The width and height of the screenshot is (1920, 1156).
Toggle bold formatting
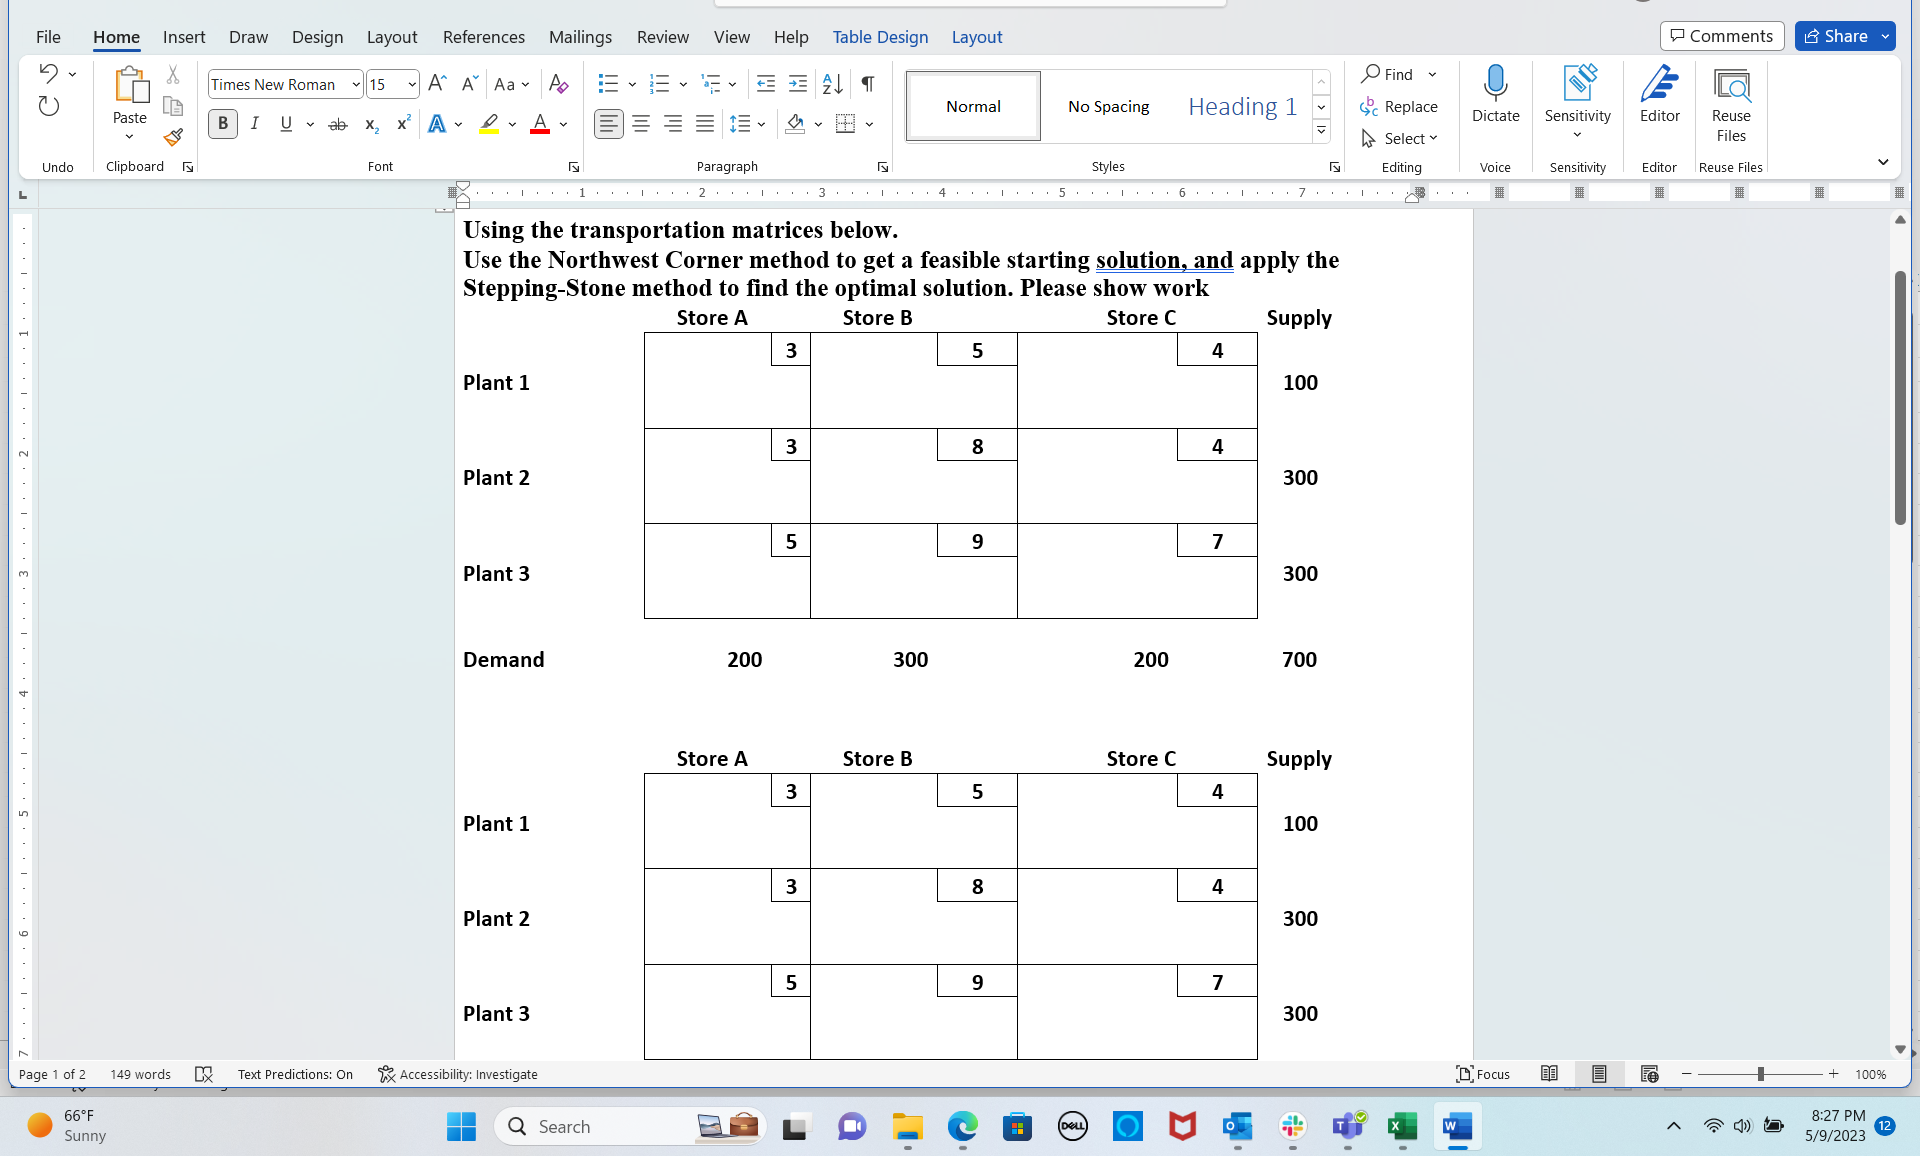point(222,123)
